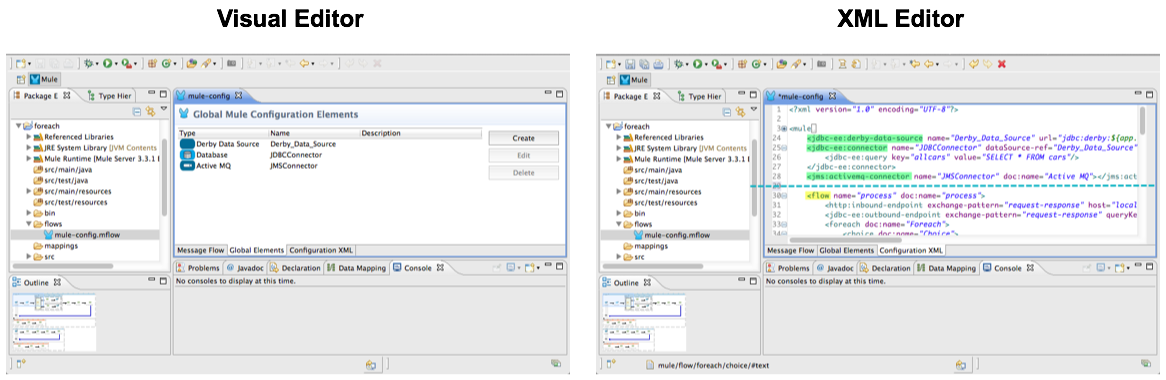This screenshot has height=380, width=1166.
Task: Expand Referenced Libraries in Visual Editor tree
Action: [x=29, y=137]
